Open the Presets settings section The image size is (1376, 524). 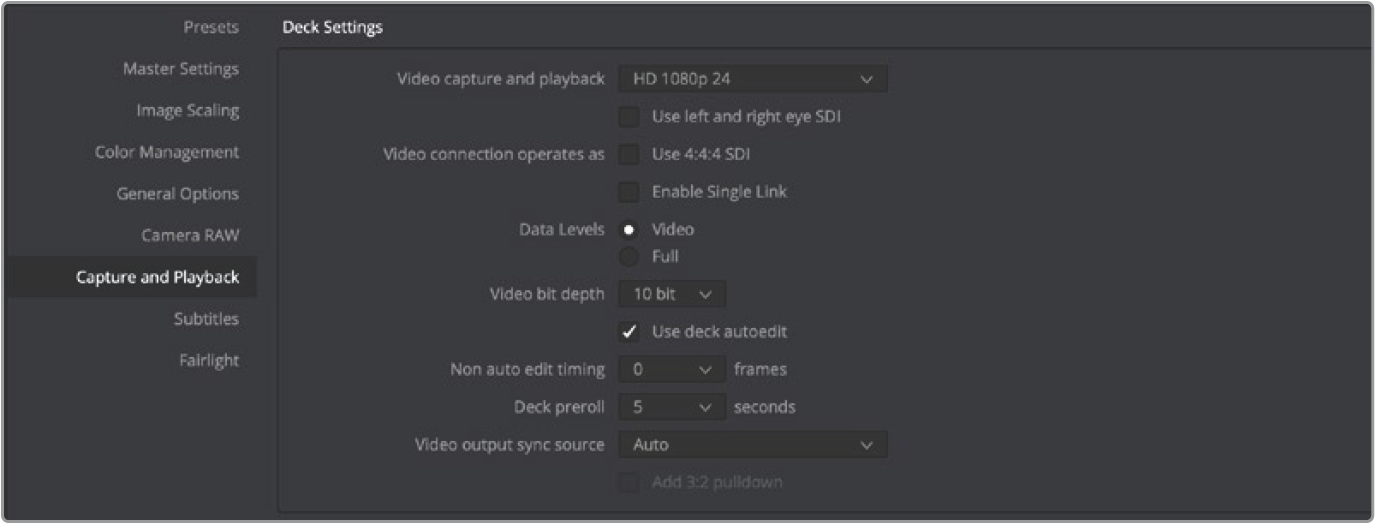tap(211, 28)
